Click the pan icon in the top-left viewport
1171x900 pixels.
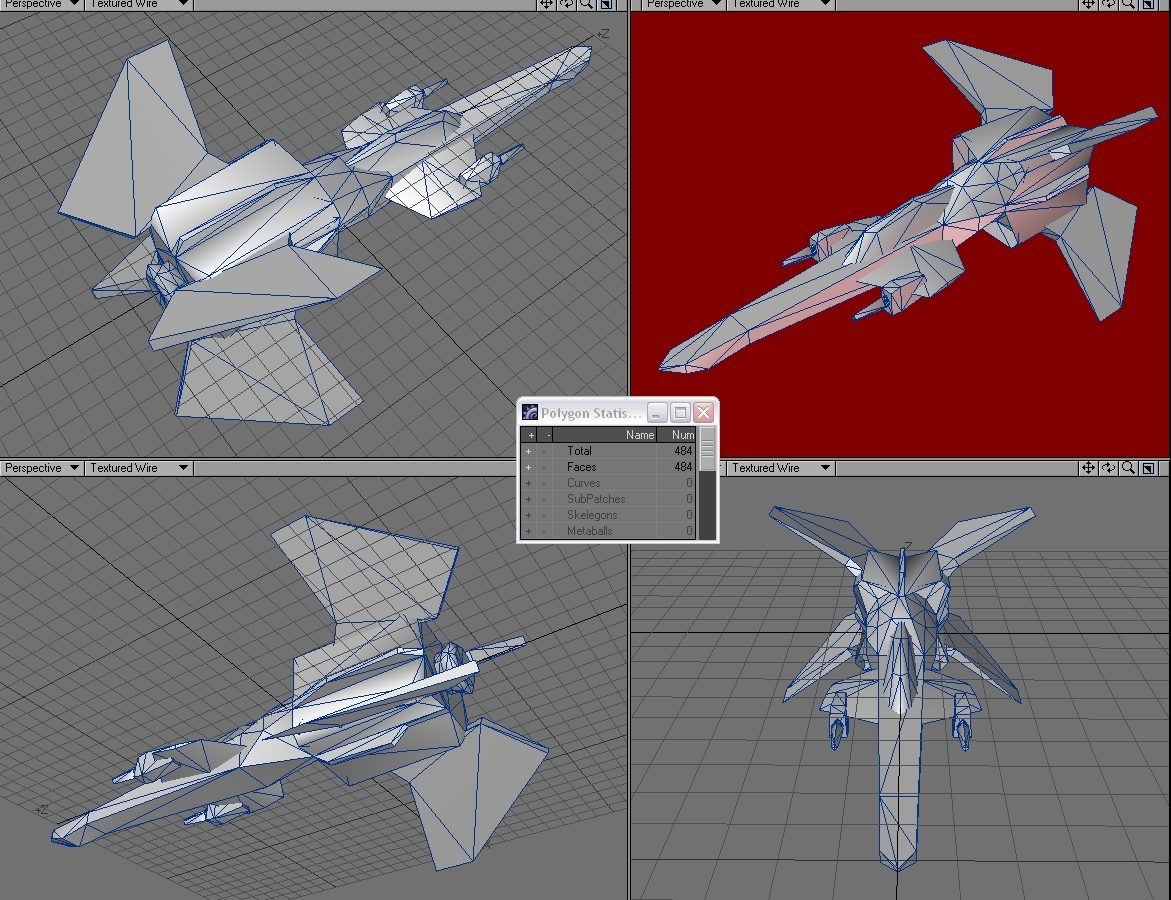pos(546,4)
